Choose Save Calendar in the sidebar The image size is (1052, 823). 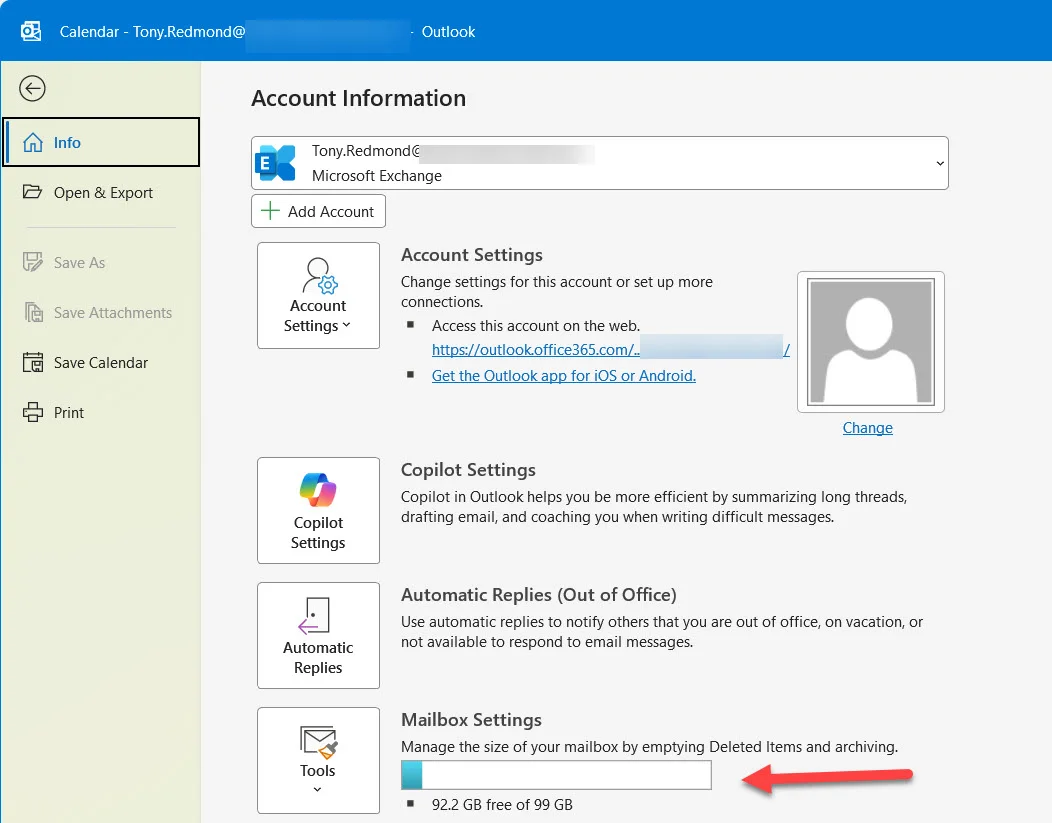[101, 362]
